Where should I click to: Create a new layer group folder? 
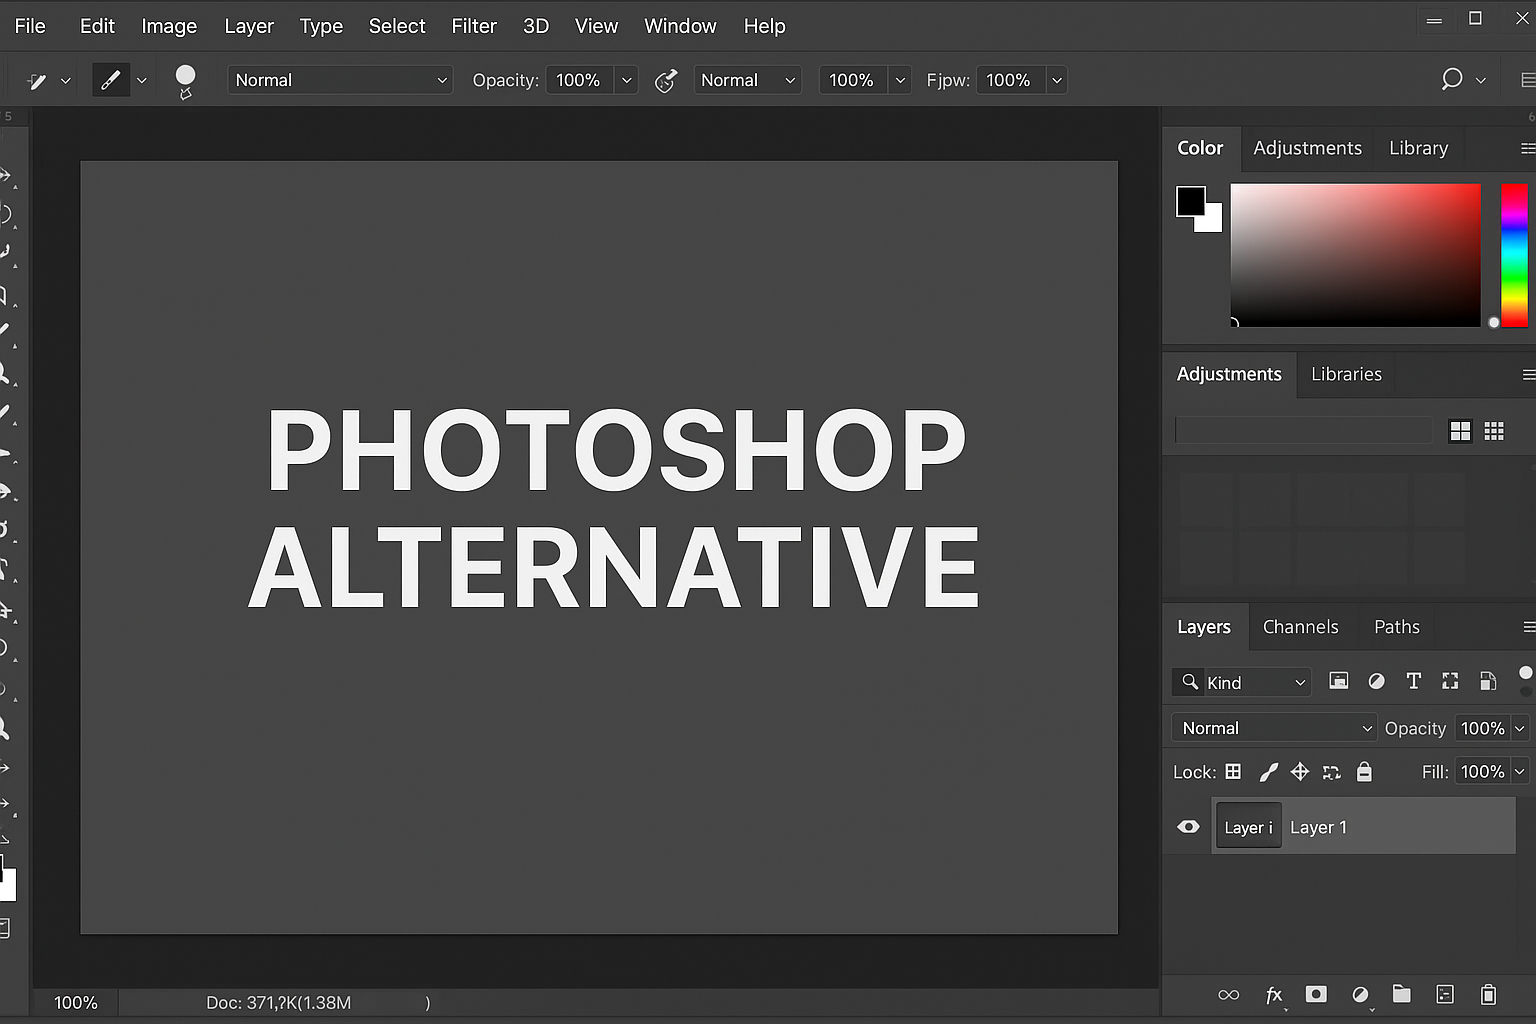click(x=1401, y=995)
